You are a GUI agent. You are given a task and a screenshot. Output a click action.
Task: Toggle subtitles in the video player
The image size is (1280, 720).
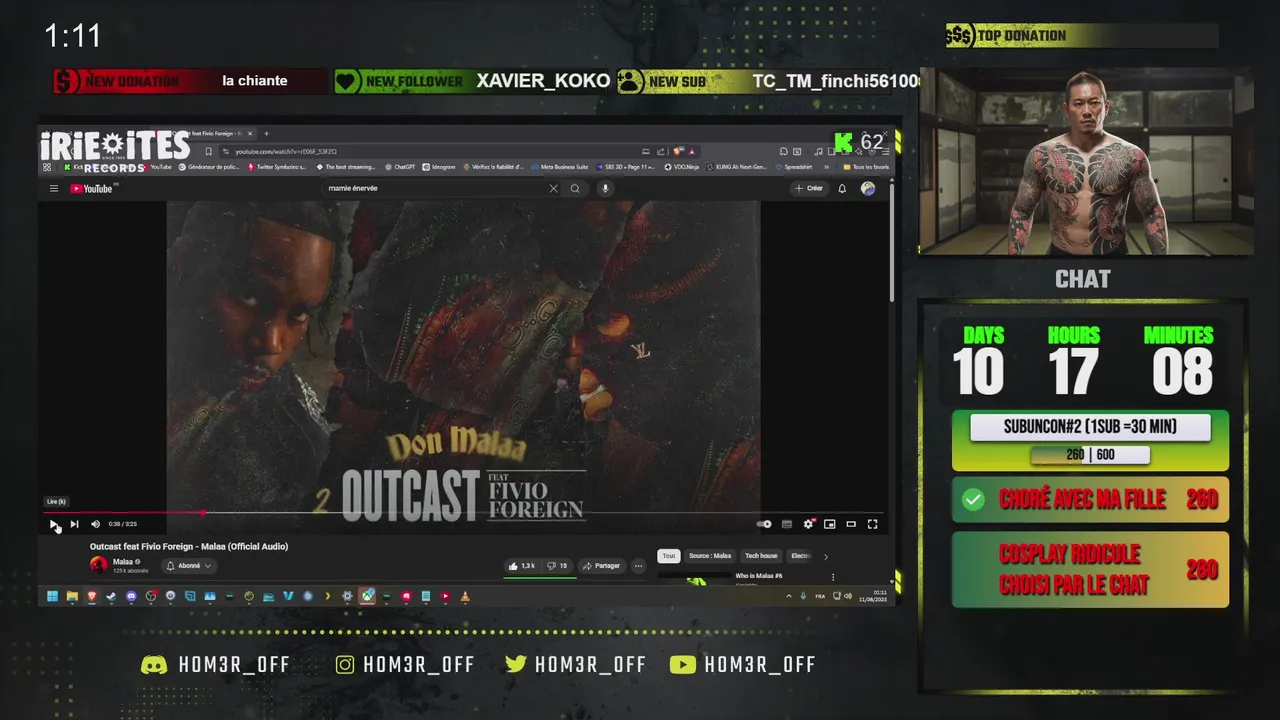pos(787,524)
